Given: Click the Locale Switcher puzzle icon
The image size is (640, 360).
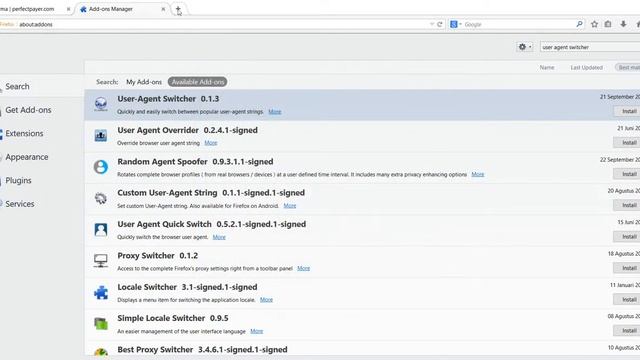Looking at the screenshot, I should [x=101, y=292].
